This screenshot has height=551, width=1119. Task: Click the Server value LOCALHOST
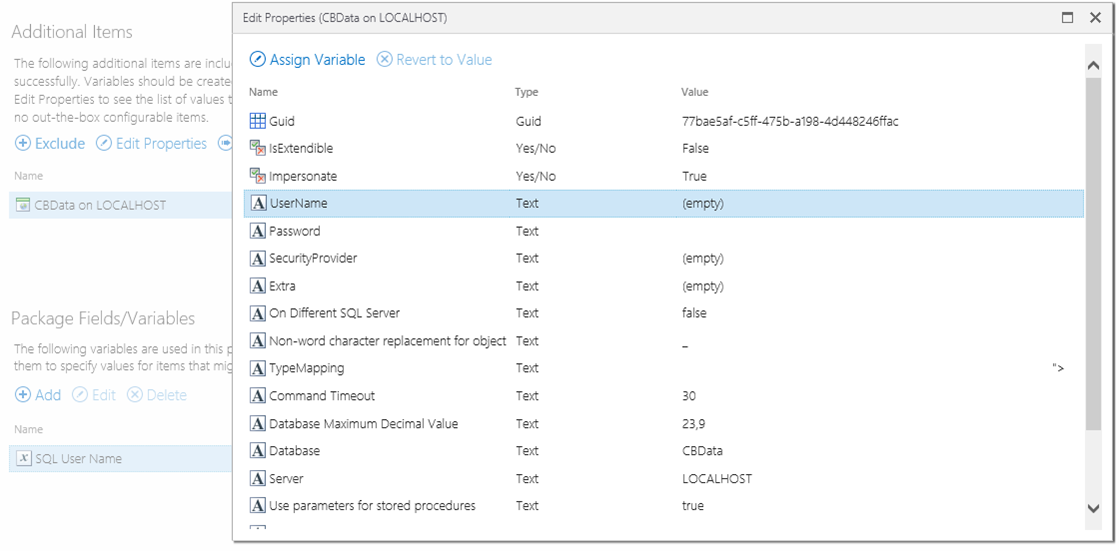point(716,479)
